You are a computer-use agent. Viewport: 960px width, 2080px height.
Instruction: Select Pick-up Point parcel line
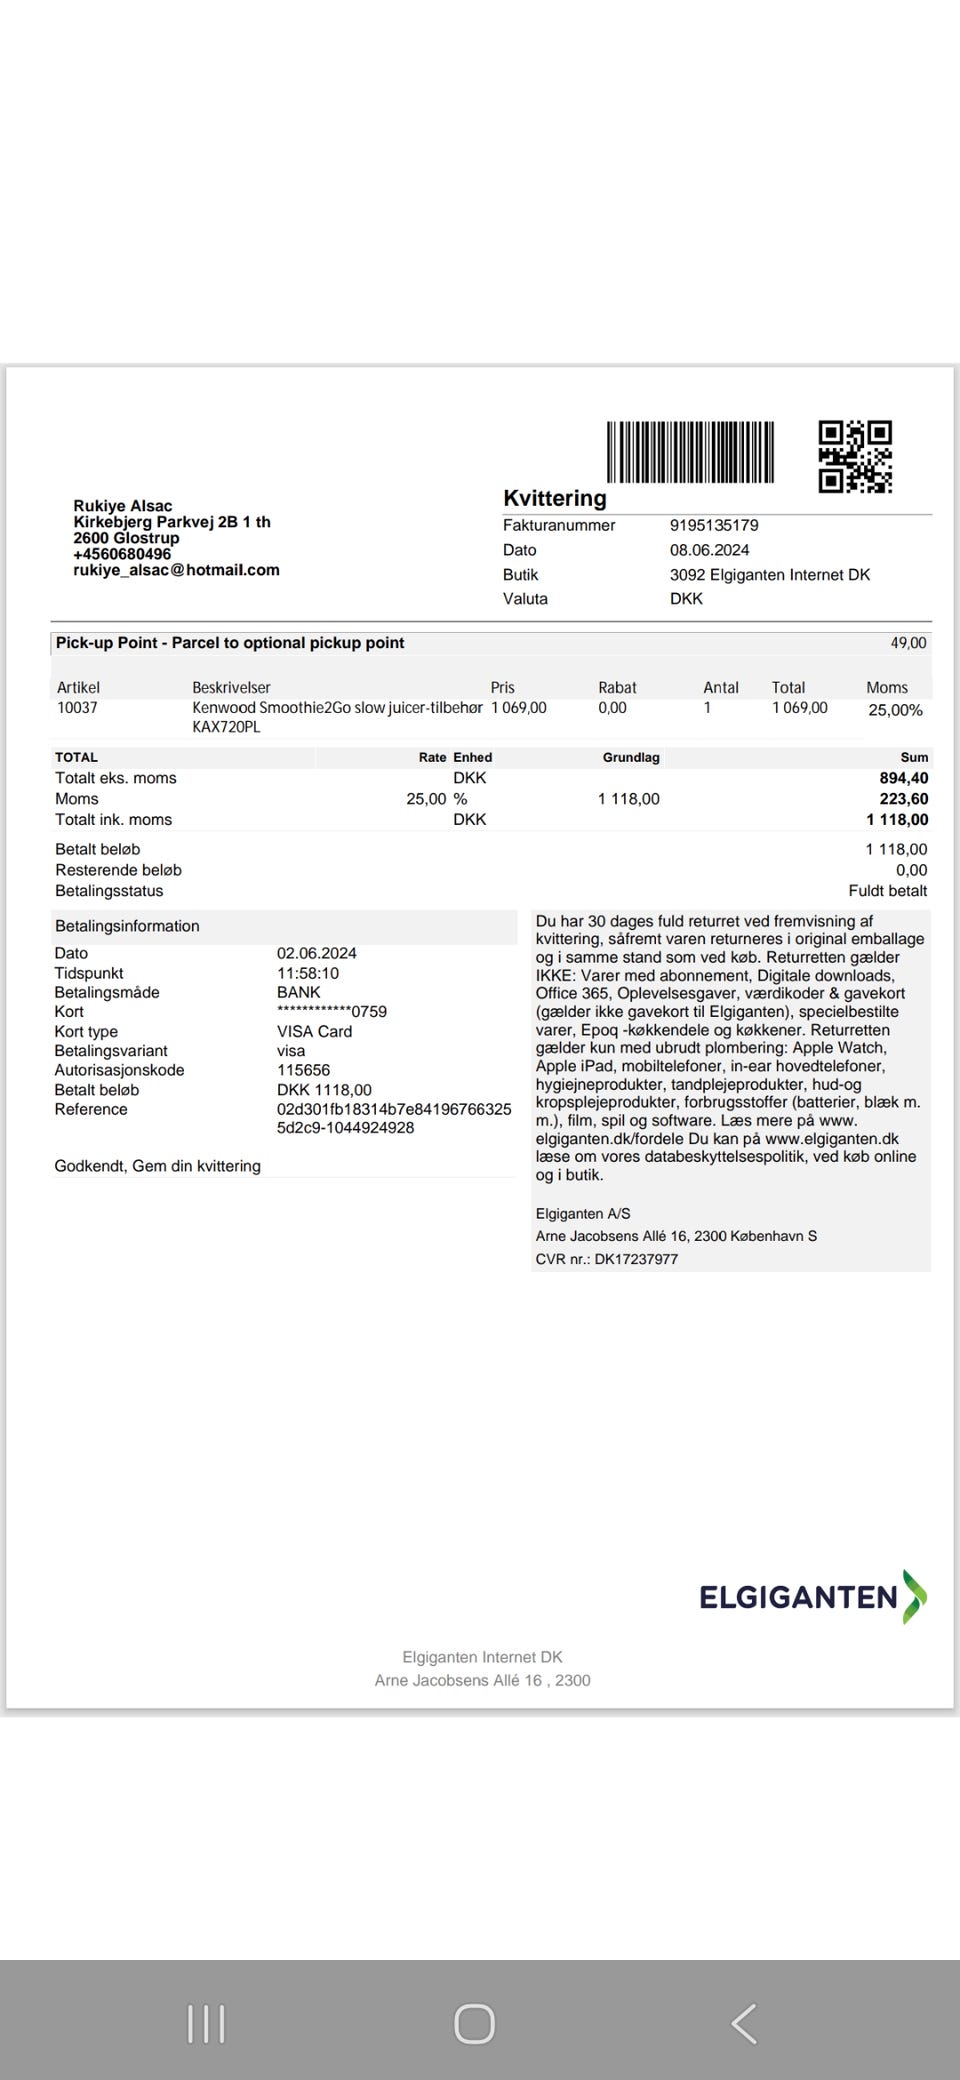pos(230,643)
